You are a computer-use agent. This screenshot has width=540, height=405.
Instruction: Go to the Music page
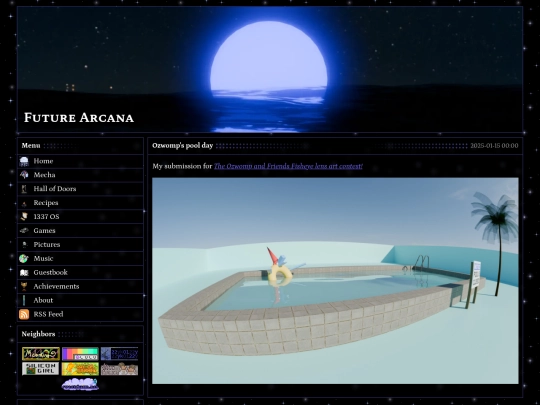[43, 258]
